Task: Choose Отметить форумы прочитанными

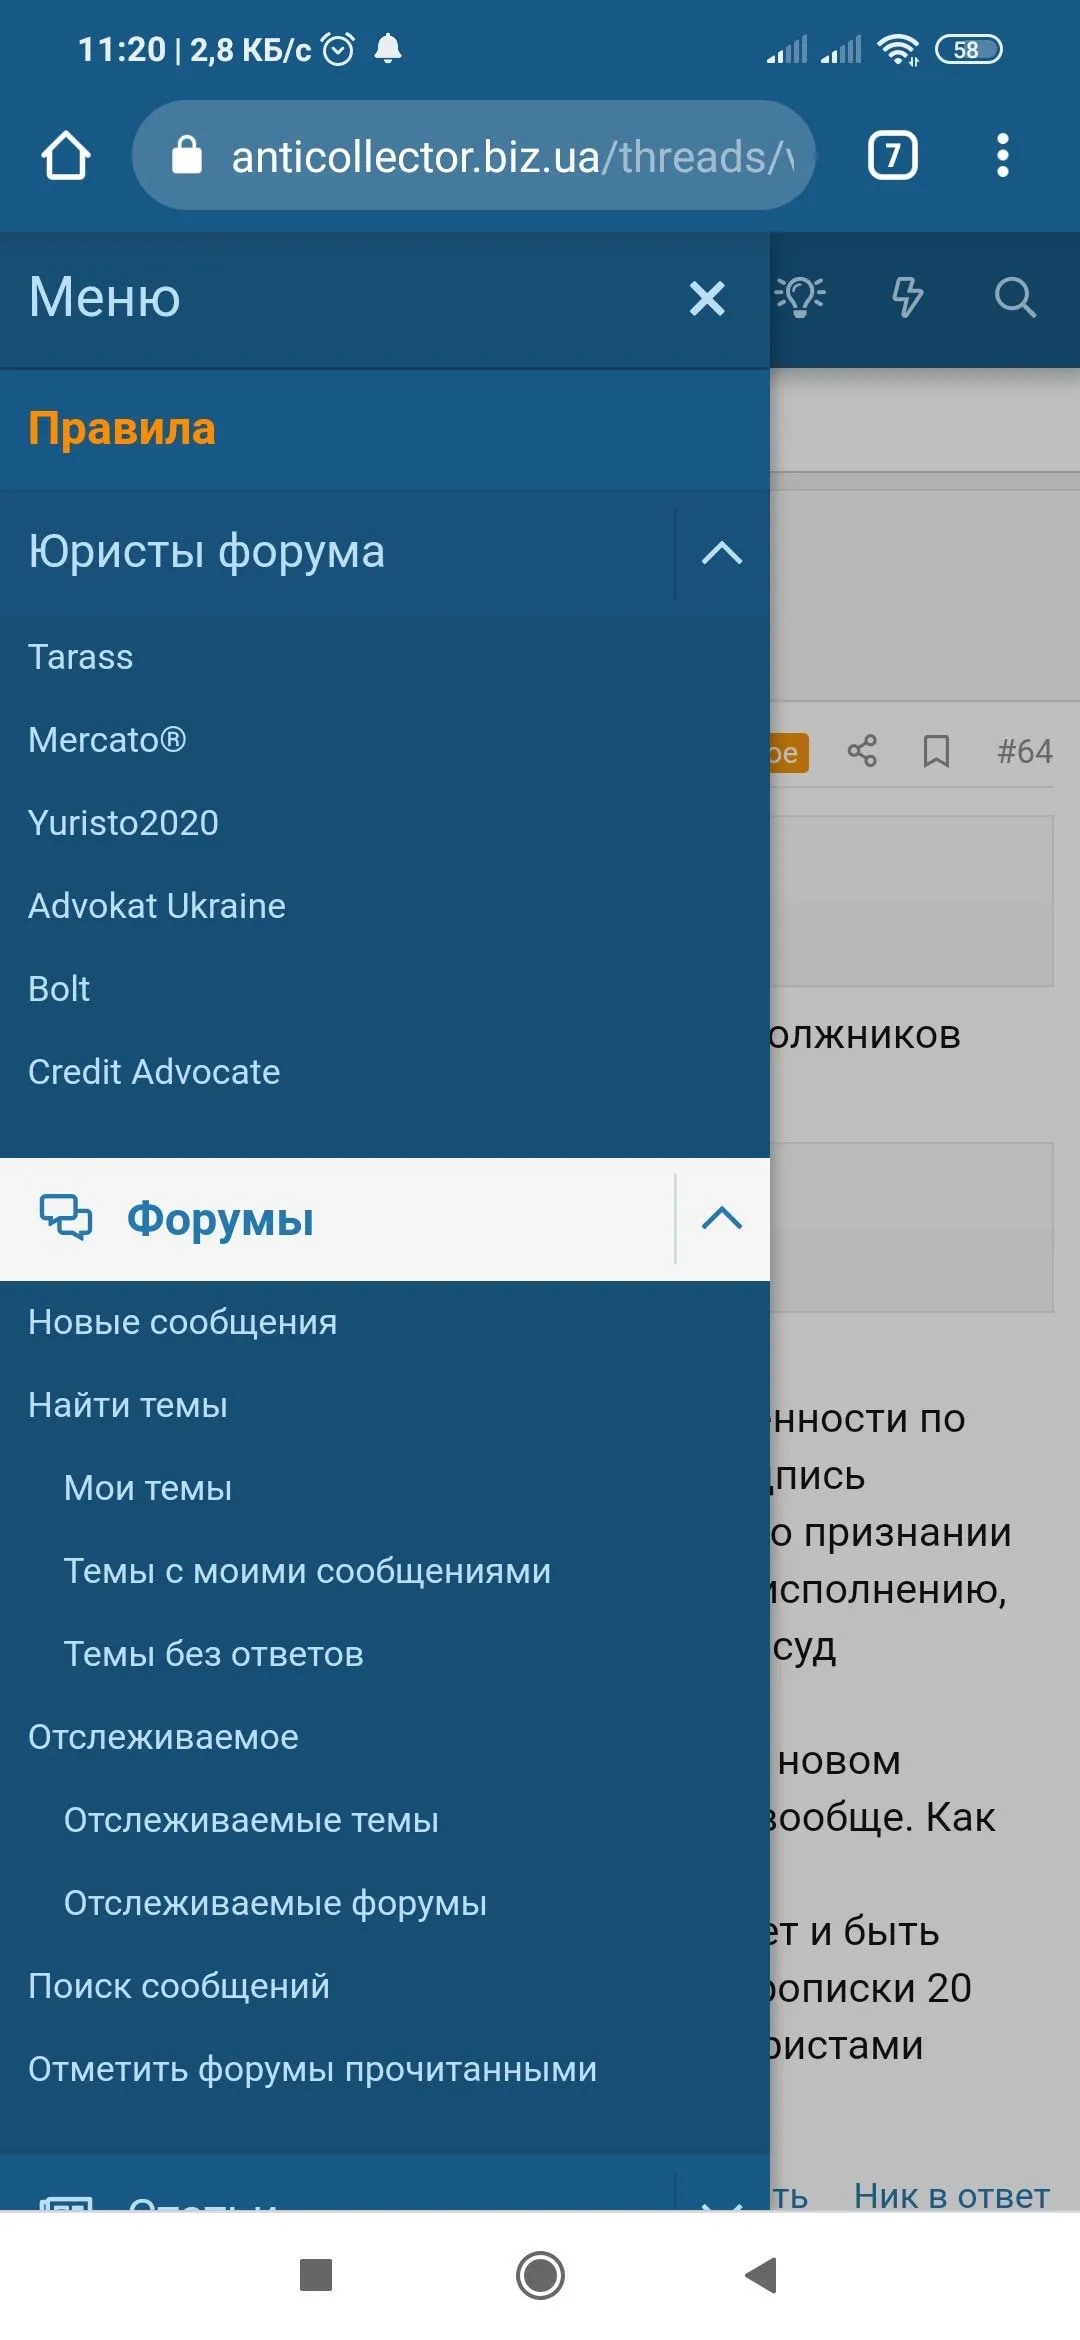Action: pos(312,2069)
